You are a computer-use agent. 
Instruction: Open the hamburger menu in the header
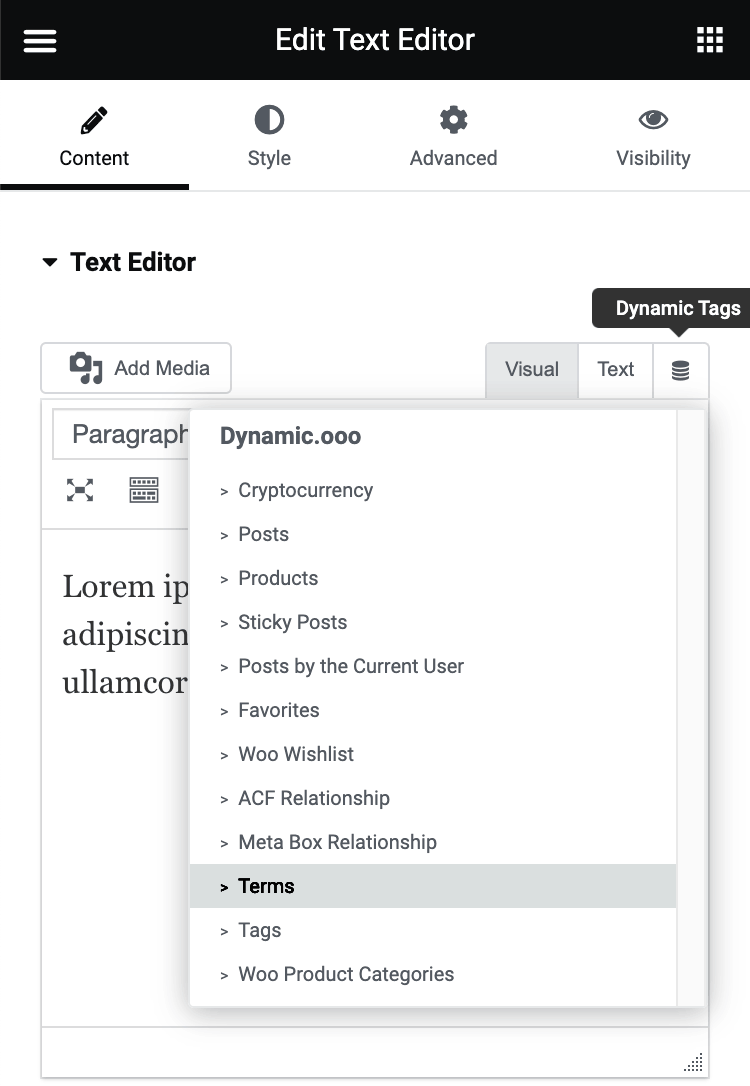[39, 40]
